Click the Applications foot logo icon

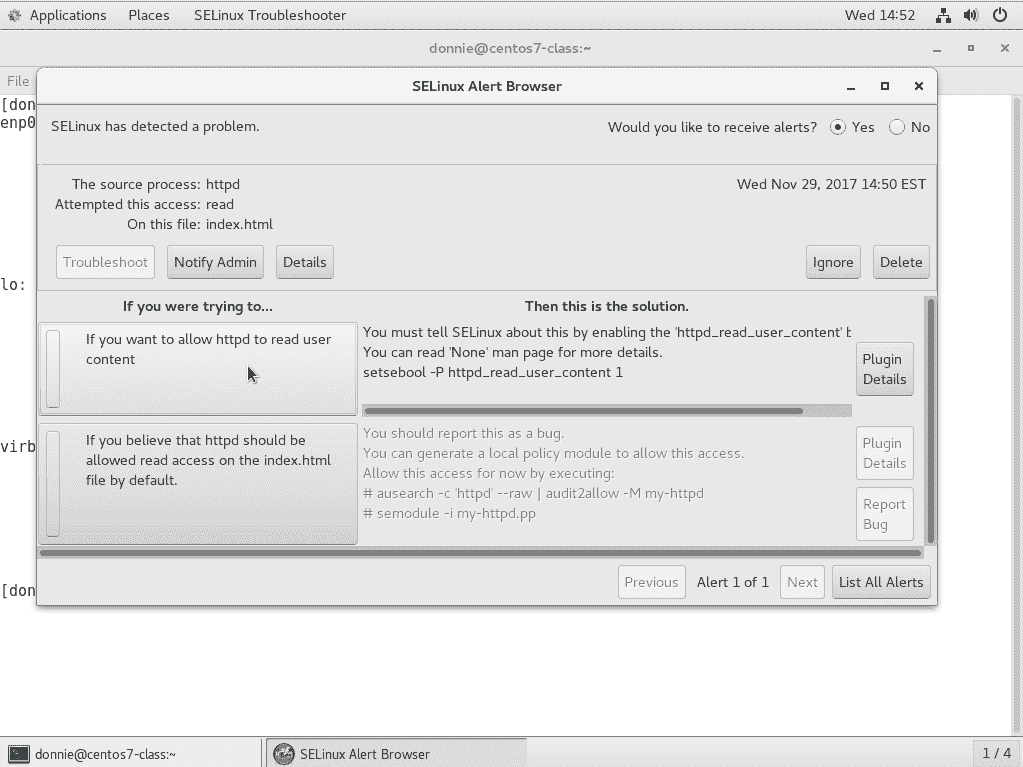coord(14,15)
